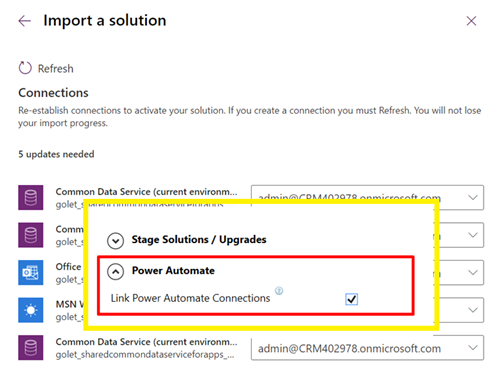Open the Office connection dropdown chevron
The image size is (500, 375).
[x=473, y=273]
